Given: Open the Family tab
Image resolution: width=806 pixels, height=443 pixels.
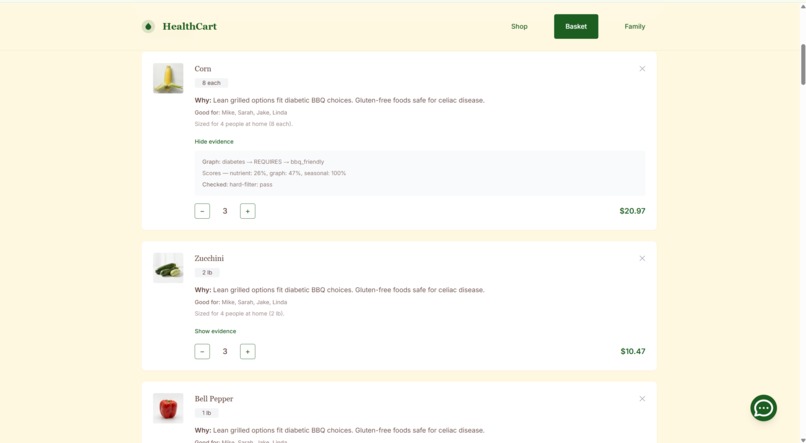Looking at the screenshot, I should [634, 26].
